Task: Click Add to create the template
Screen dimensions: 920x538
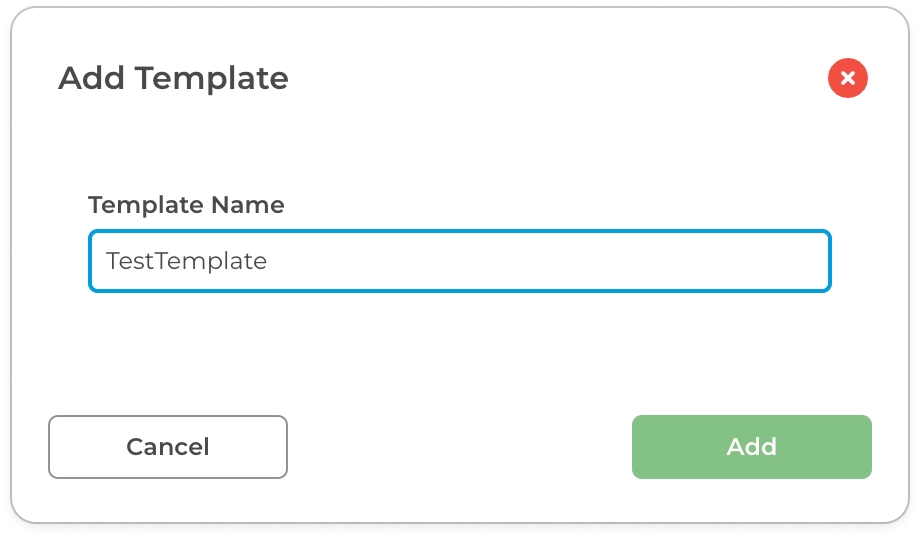Action: (x=751, y=447)
